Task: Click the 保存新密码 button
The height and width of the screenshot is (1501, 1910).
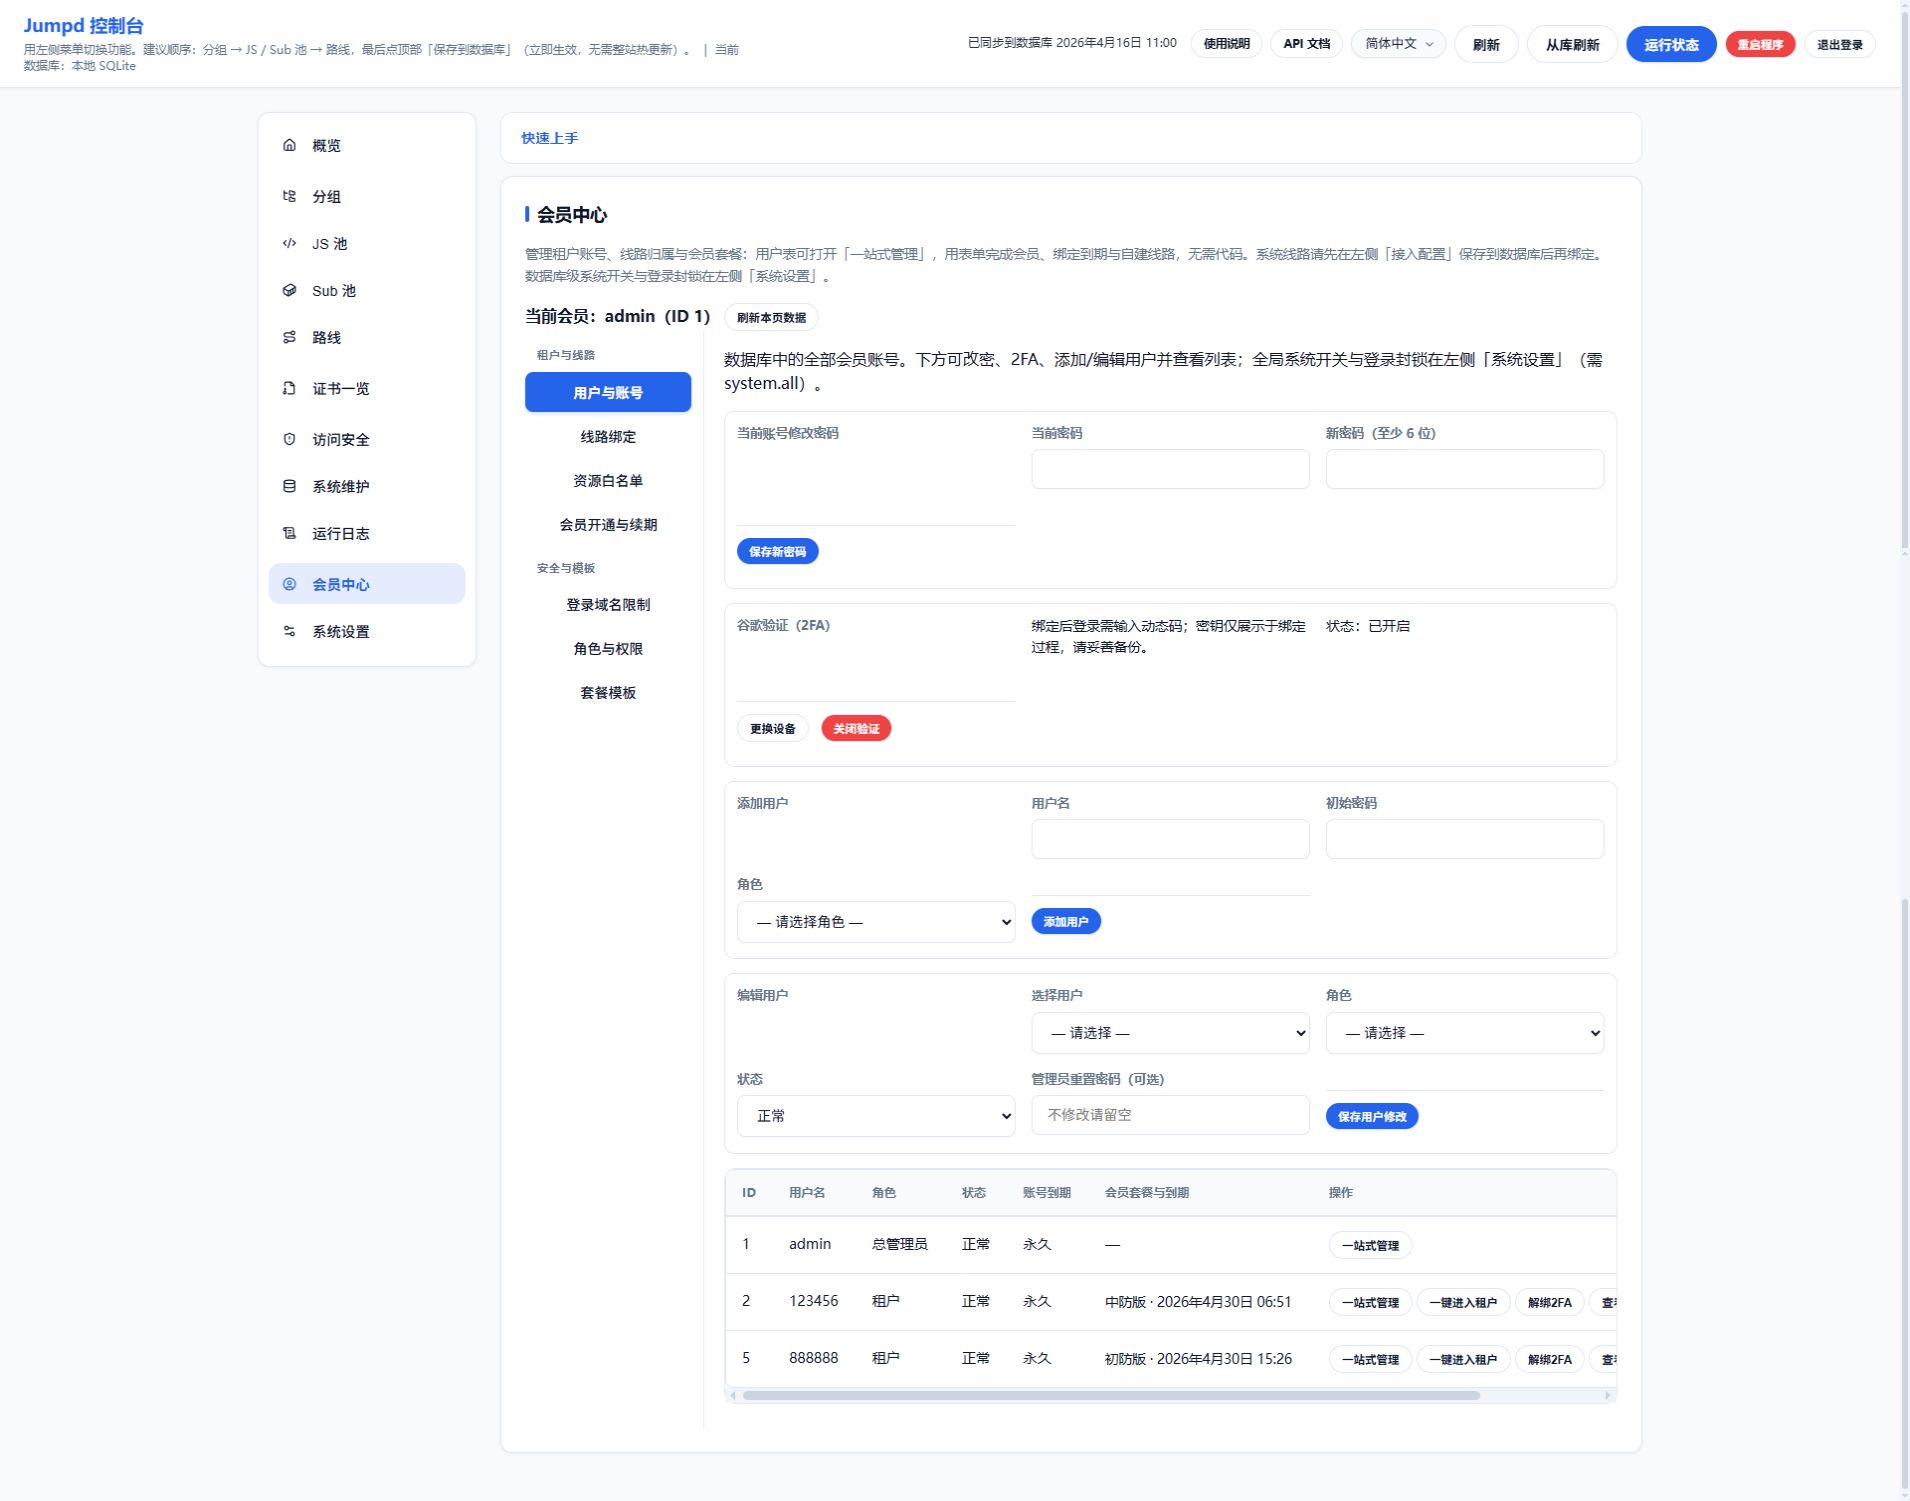Action: coord(777,551)
